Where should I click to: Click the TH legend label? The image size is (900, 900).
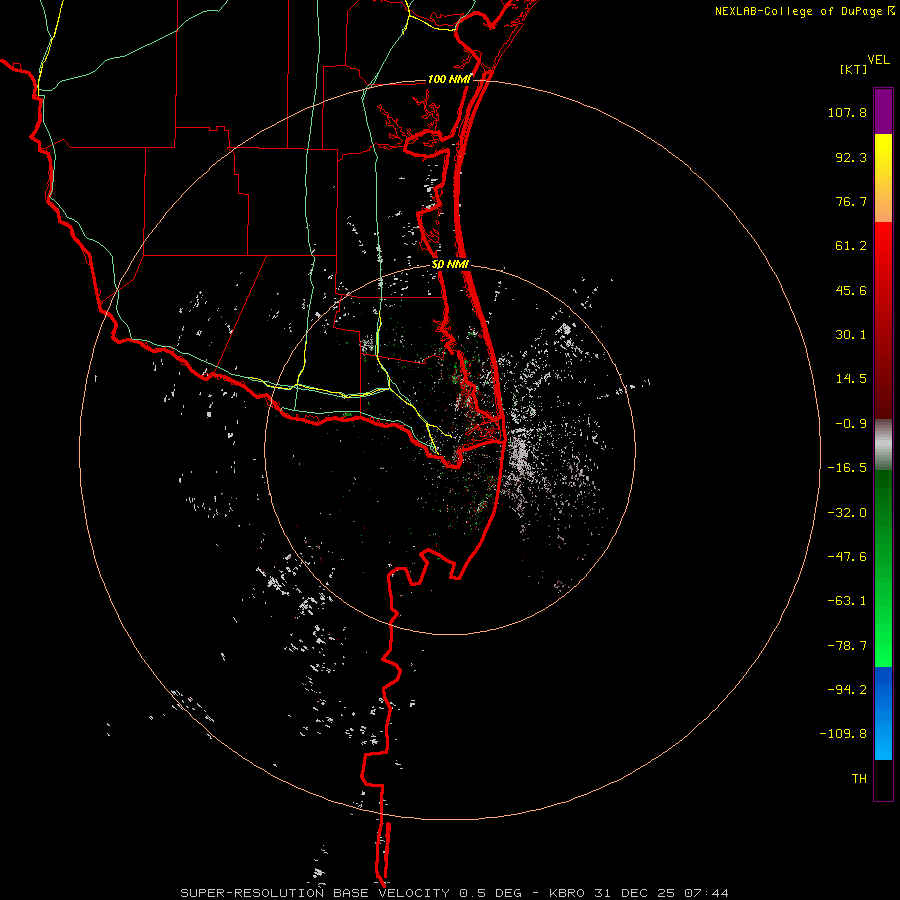tap(859, 778)
